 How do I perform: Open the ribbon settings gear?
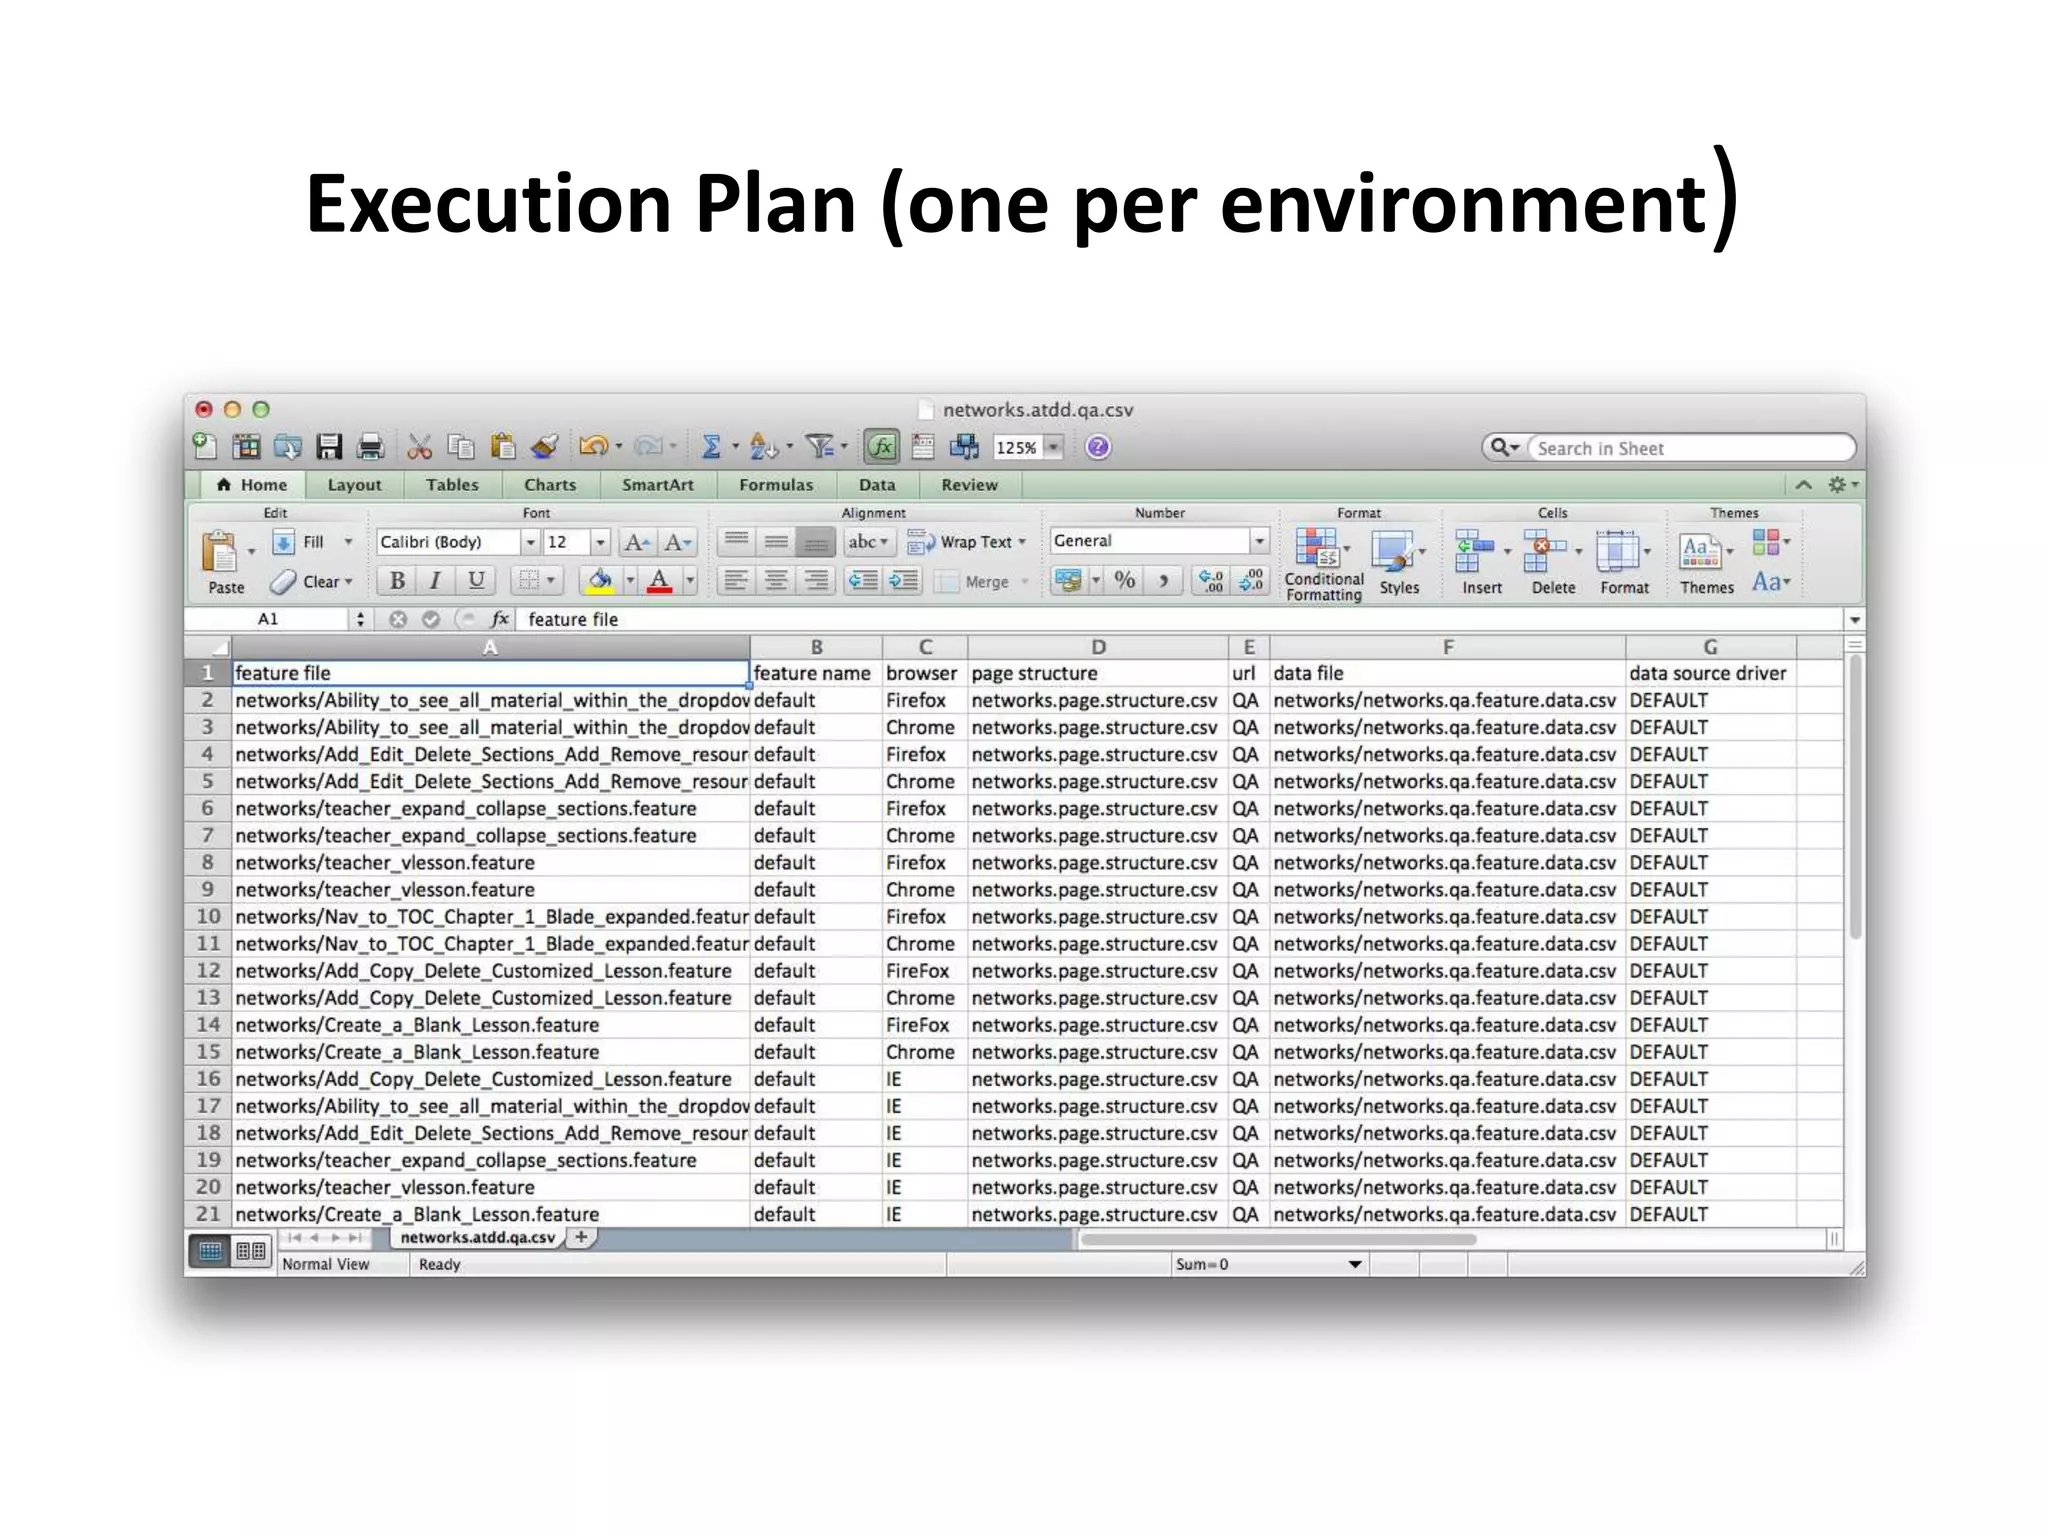tap(1841, 485)
